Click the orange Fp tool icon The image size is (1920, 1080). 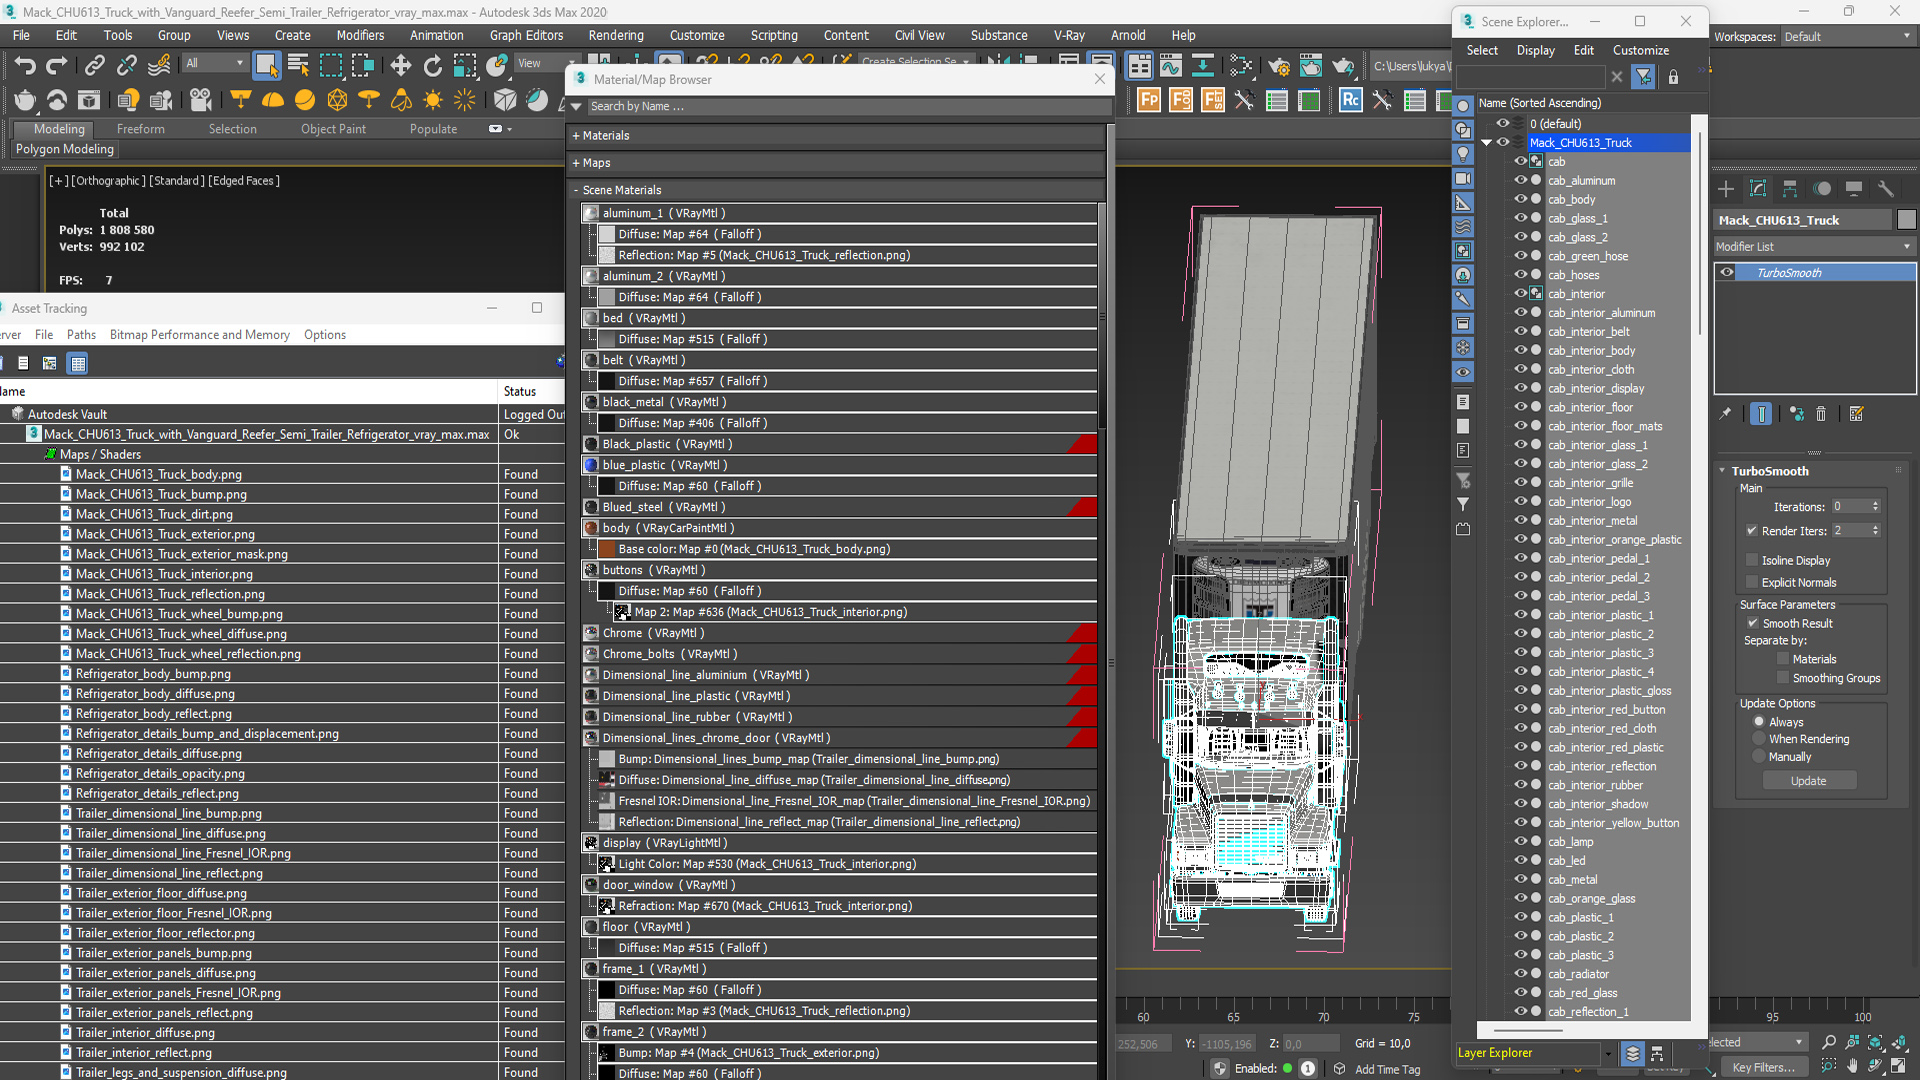[1149, 100]
